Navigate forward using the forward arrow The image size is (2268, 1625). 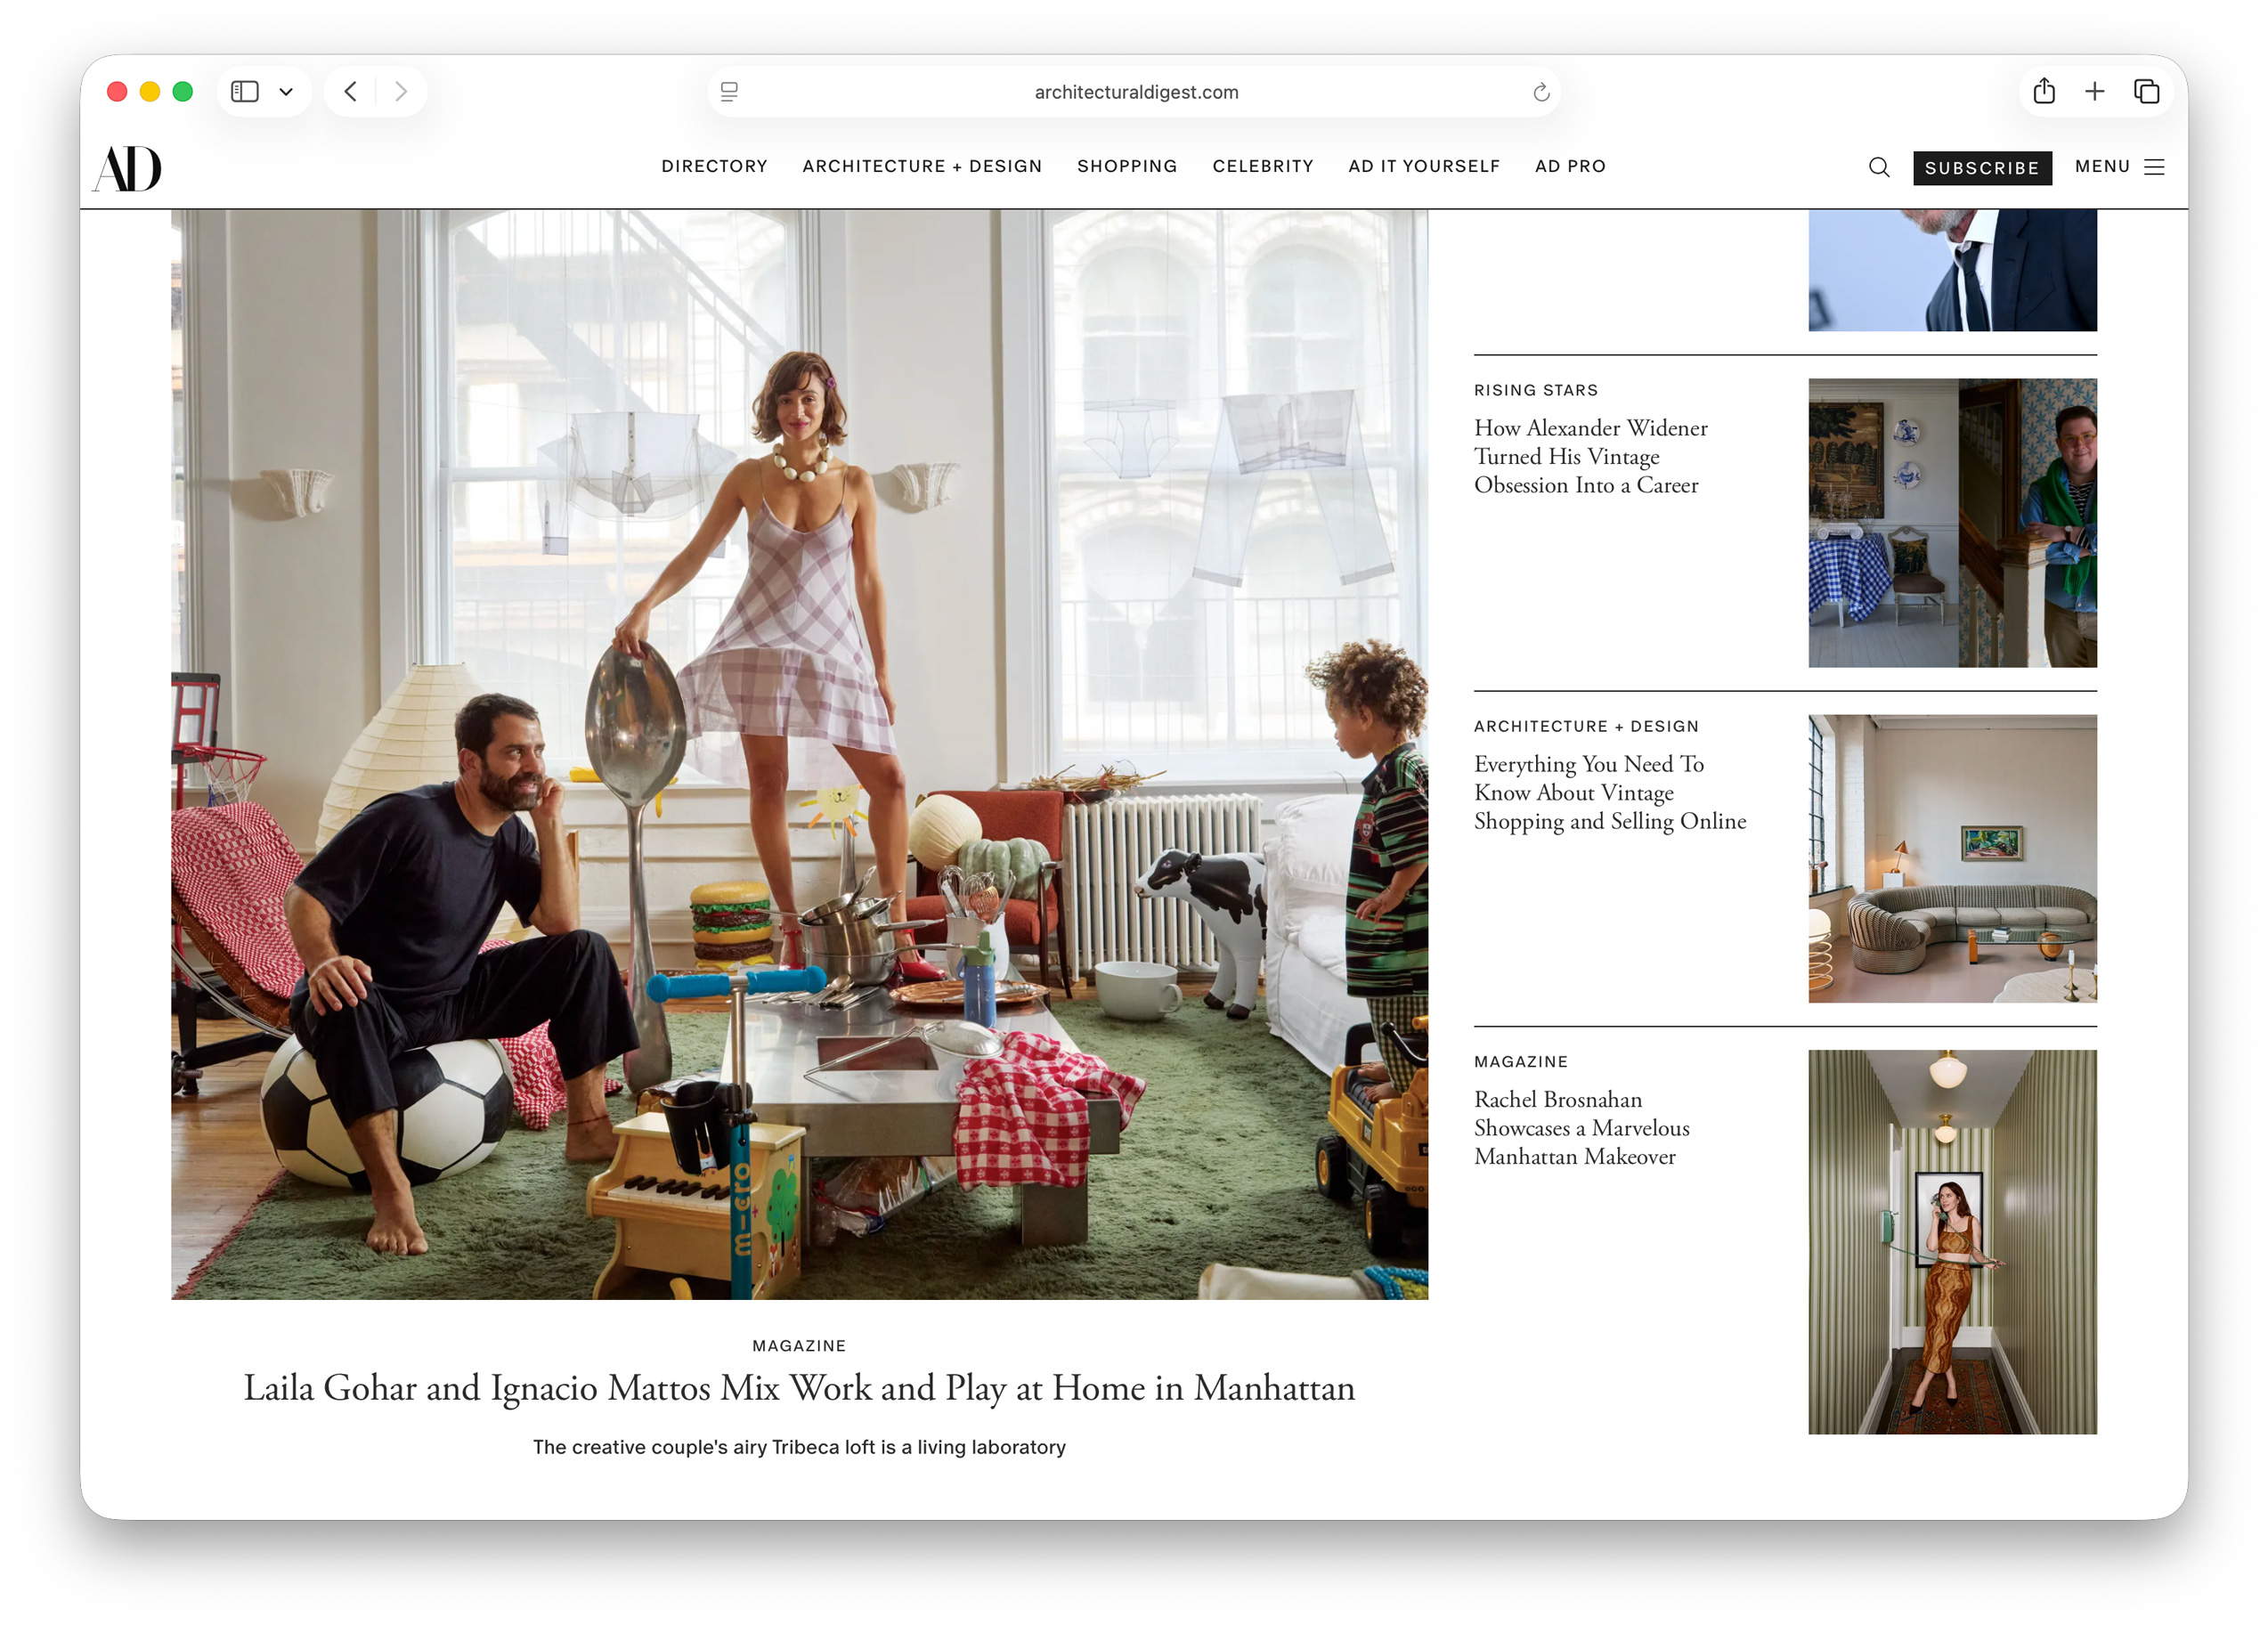point(401,91)
